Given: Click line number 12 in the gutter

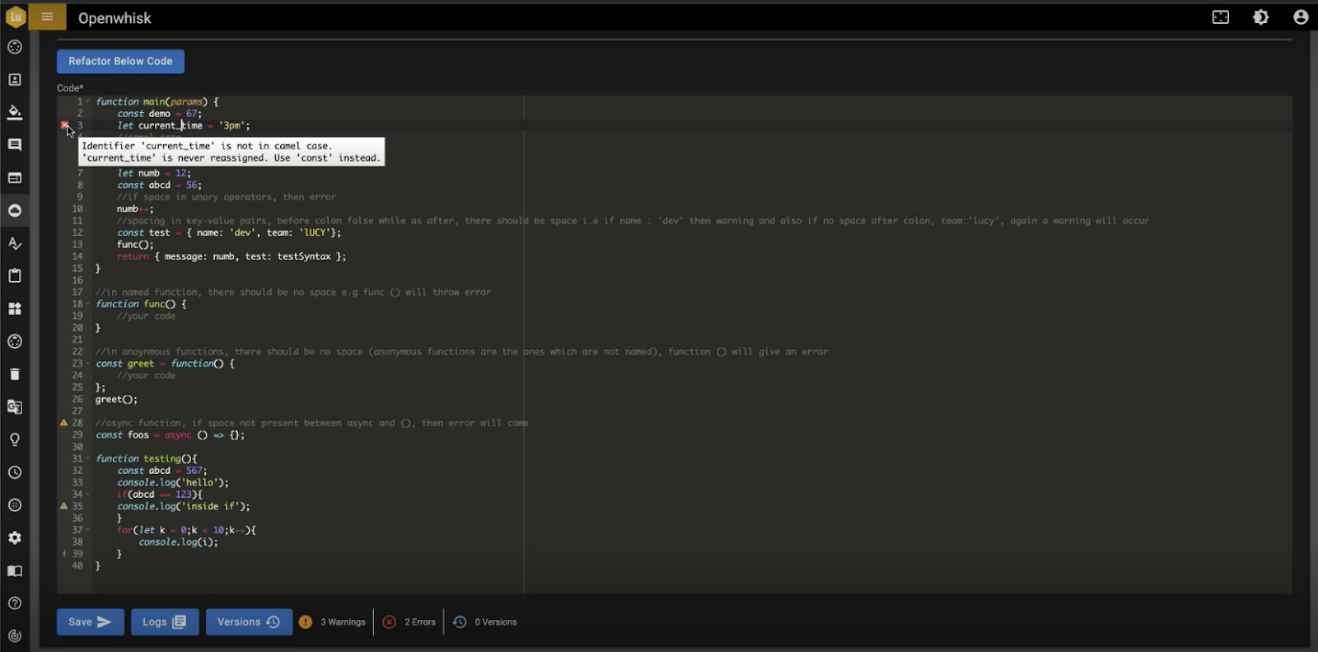Looking at the screenshot, I should coord(77,233).
